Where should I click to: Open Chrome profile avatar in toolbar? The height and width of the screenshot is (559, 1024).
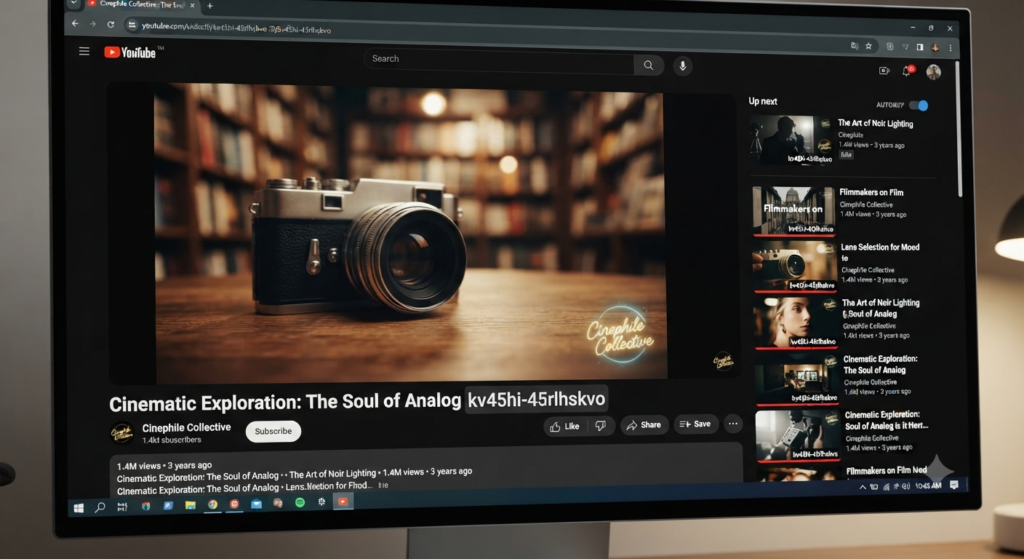tap(935, 48)
